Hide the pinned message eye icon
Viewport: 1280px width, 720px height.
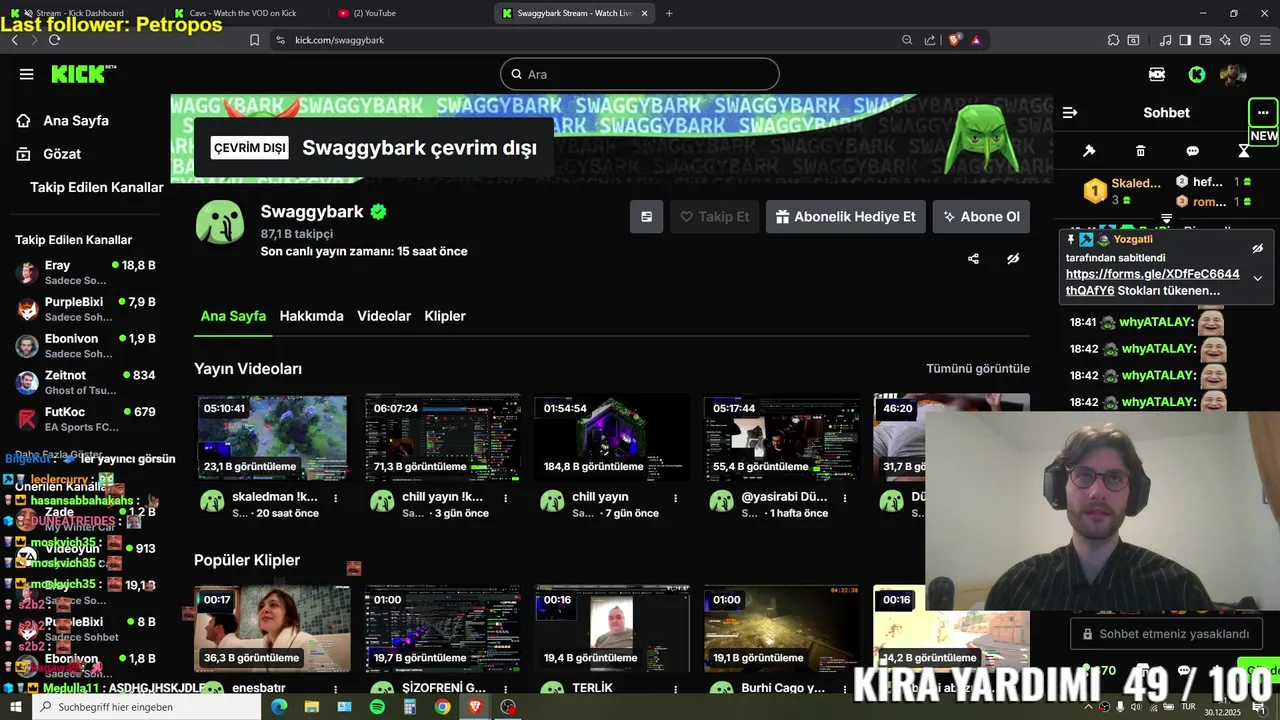click(x=1258, y=248)
